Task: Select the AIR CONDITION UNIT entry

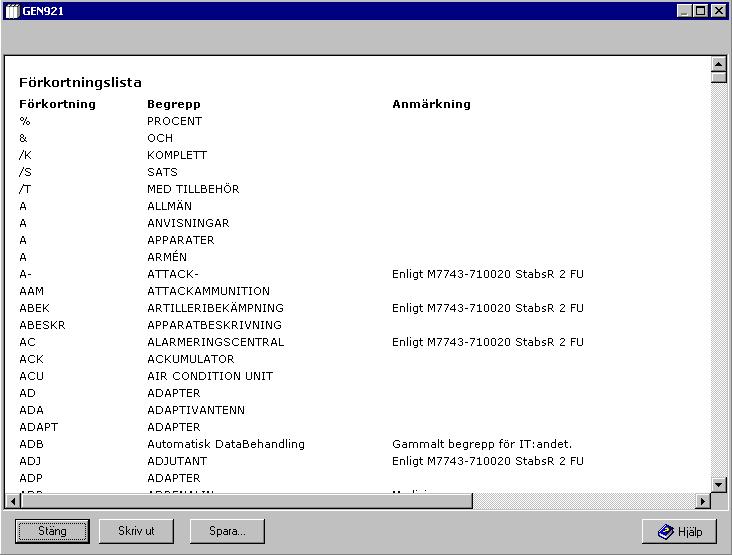Action: pyautogui.click(x=210, y=376)
